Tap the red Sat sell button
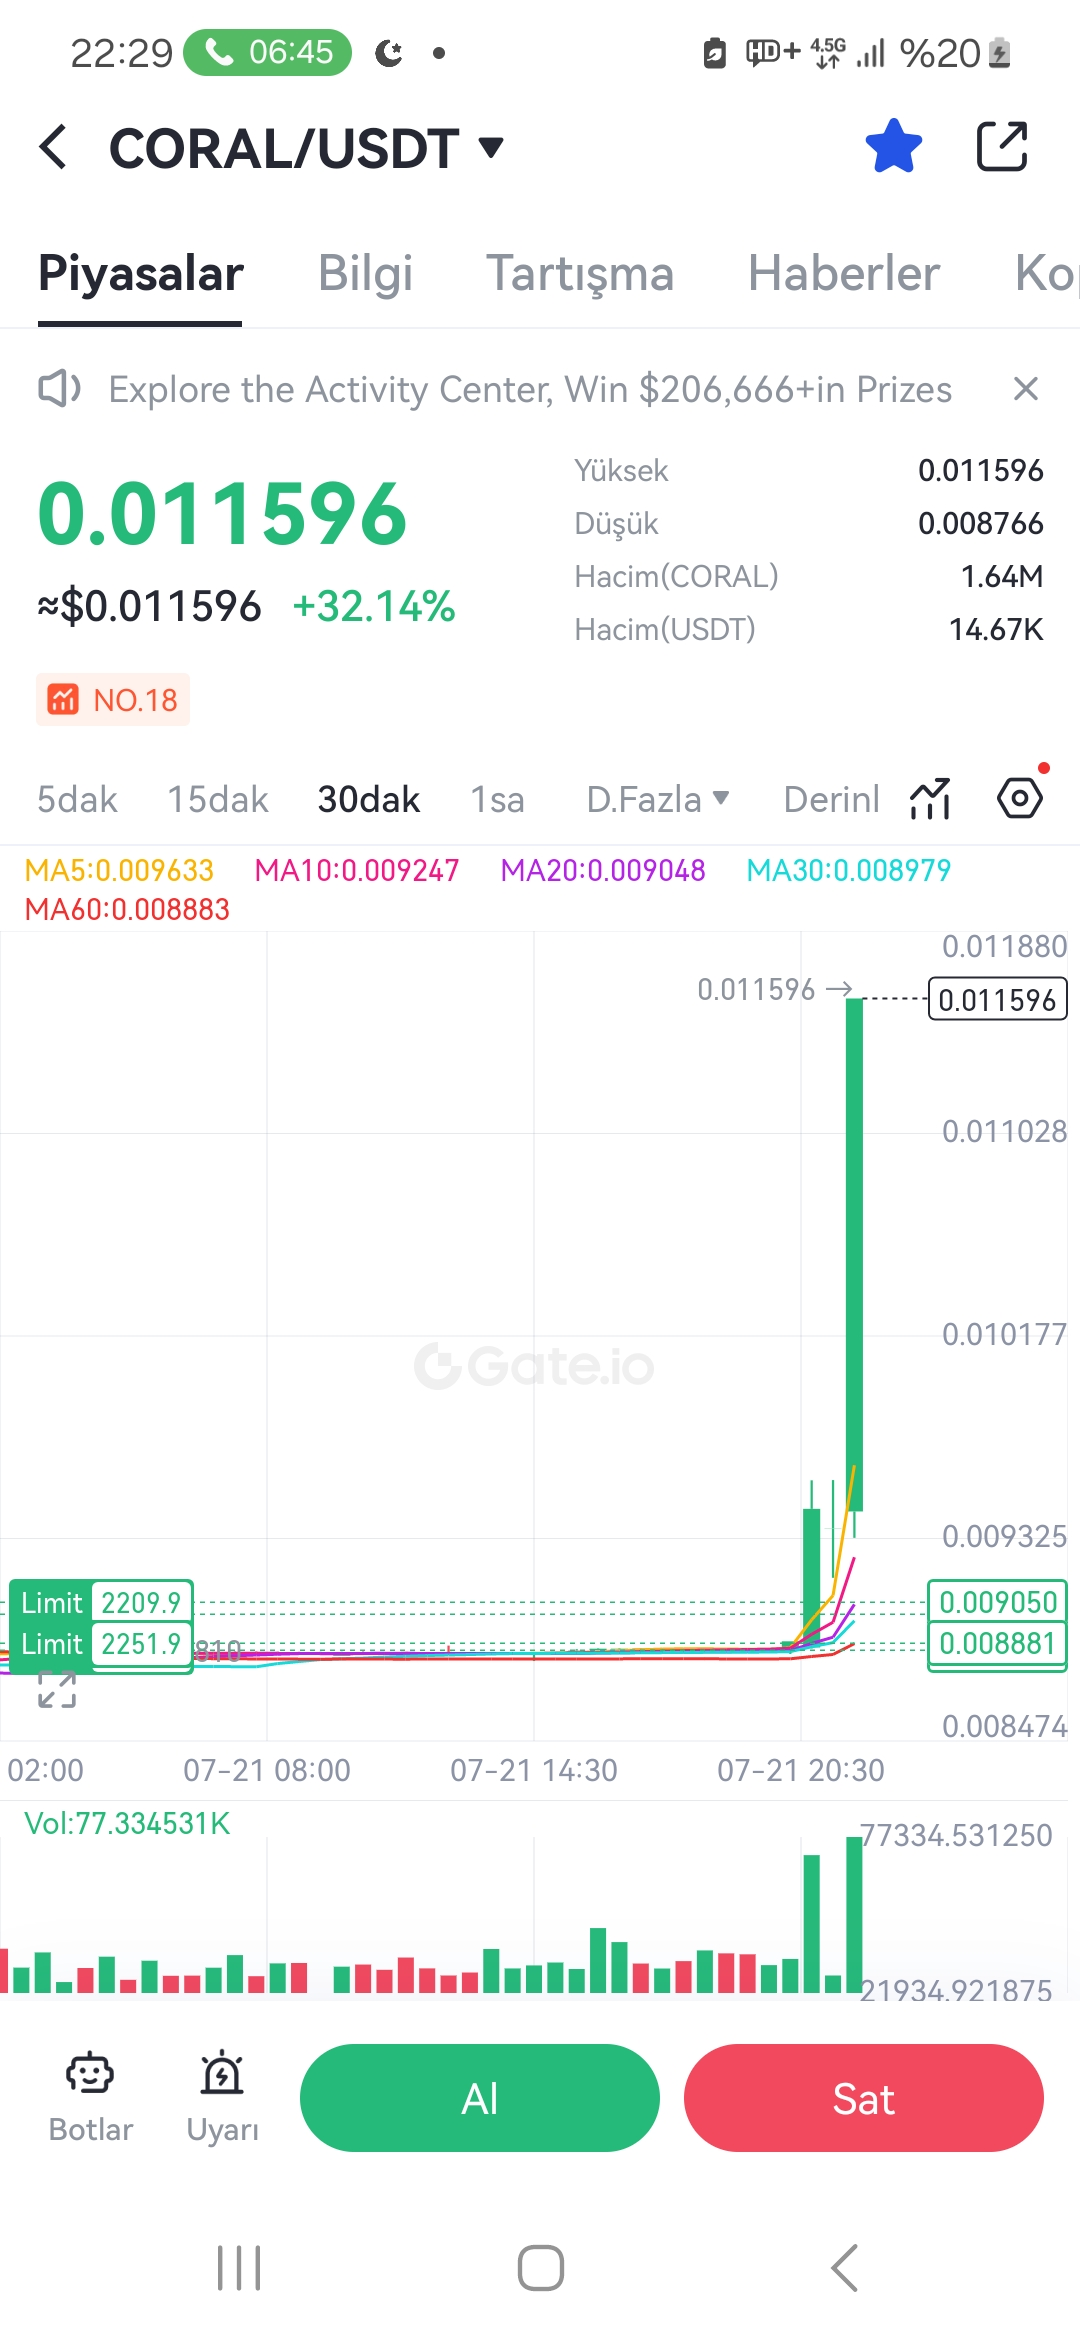The height and width of the screenshot is (2340, 1080). click(x=864, y=2098)
